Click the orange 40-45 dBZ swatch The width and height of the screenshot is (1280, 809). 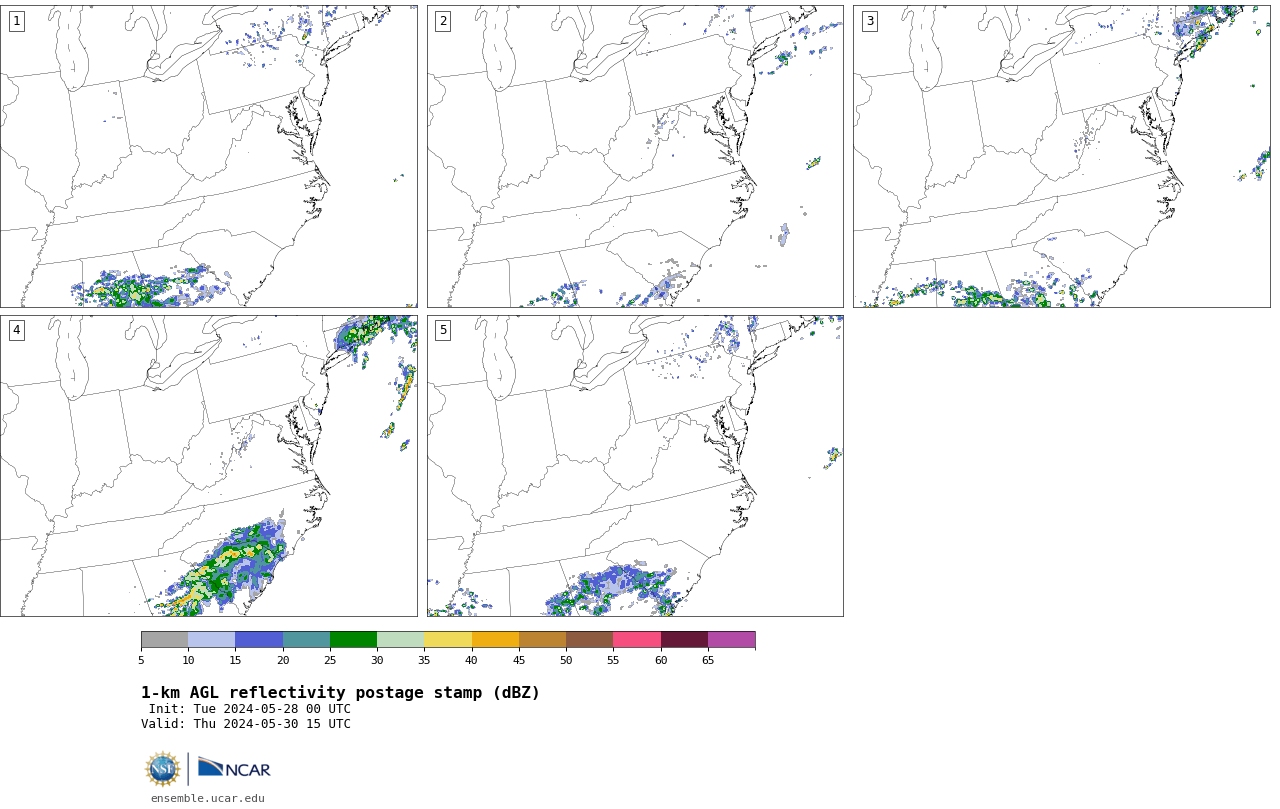(x=495, y=639)
